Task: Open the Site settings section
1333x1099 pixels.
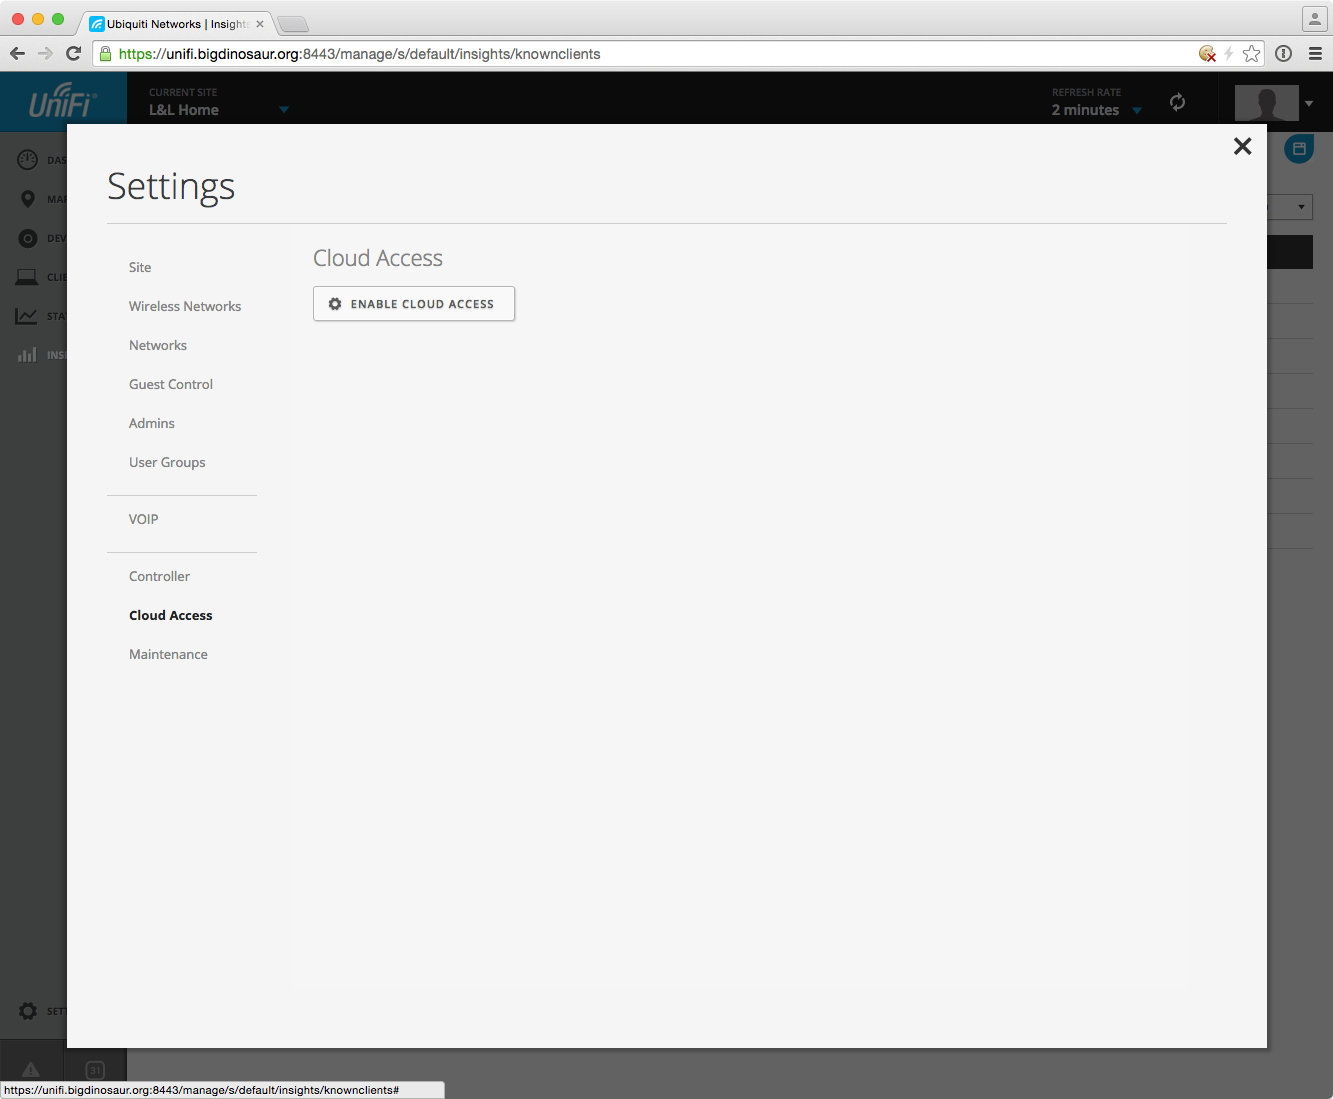Action: 140,267
